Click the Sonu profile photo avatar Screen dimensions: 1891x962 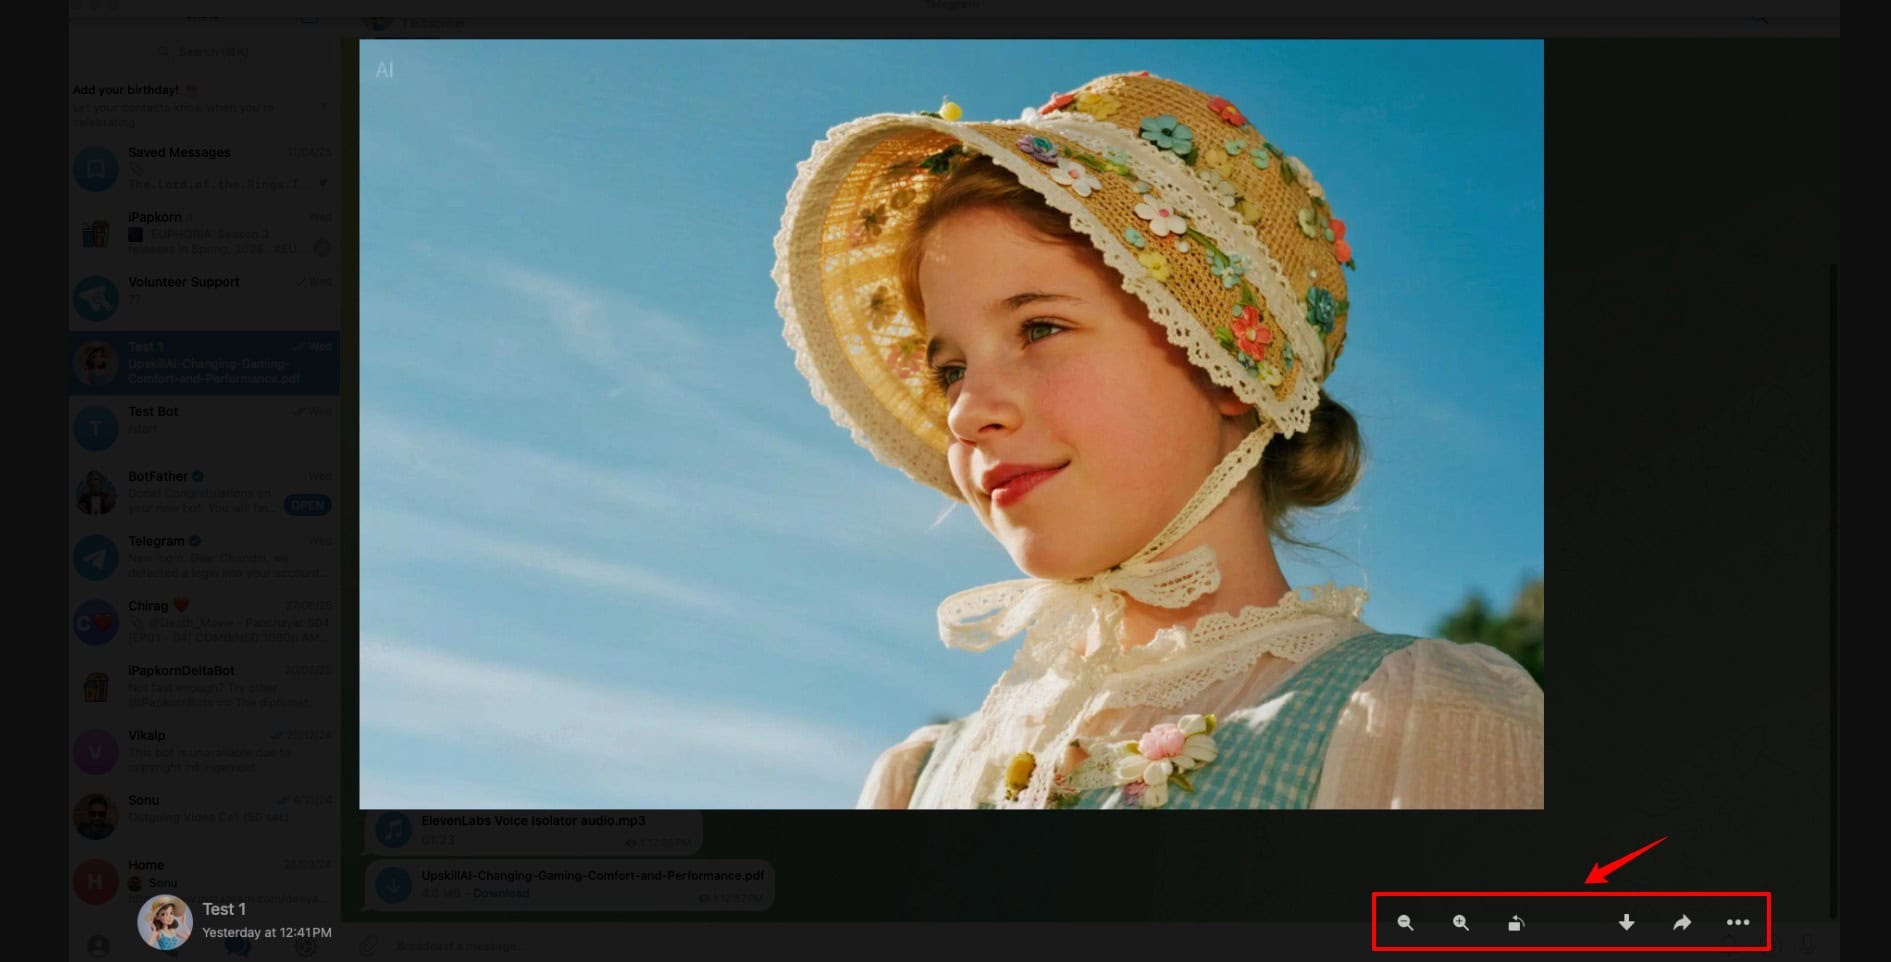point(96,817)
